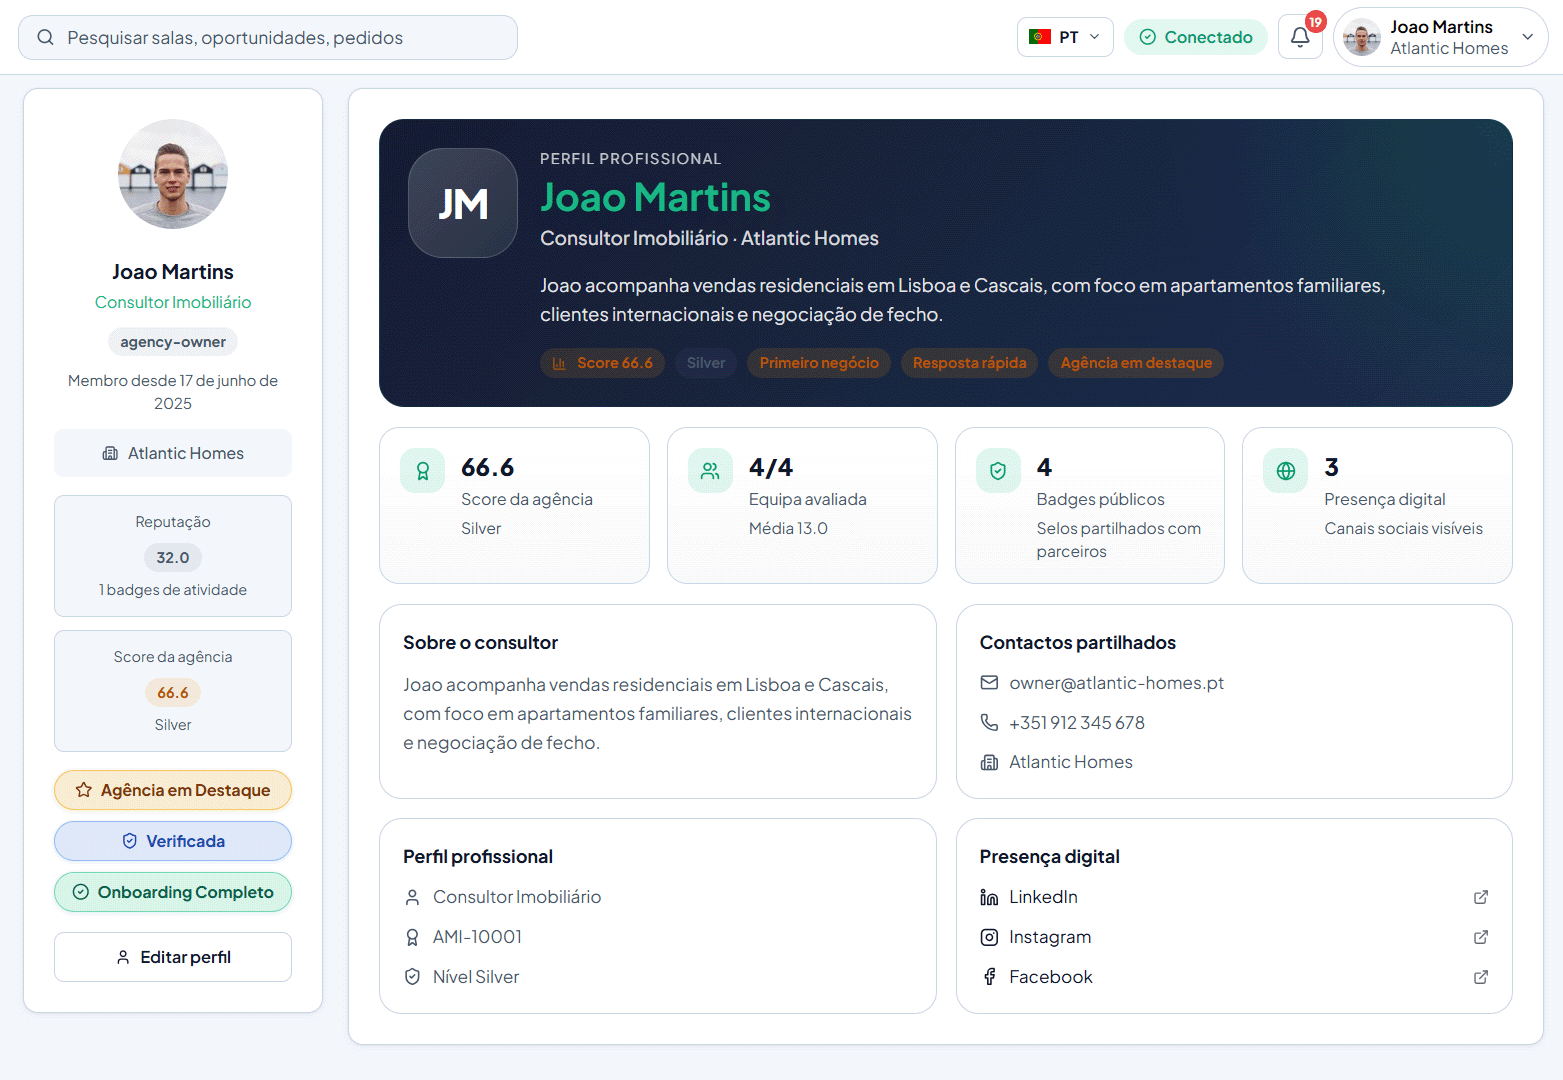The image size is (1563, 1080).
Task: Click the banner Agência em destaque tag
Action: (x=1136, y=363)
